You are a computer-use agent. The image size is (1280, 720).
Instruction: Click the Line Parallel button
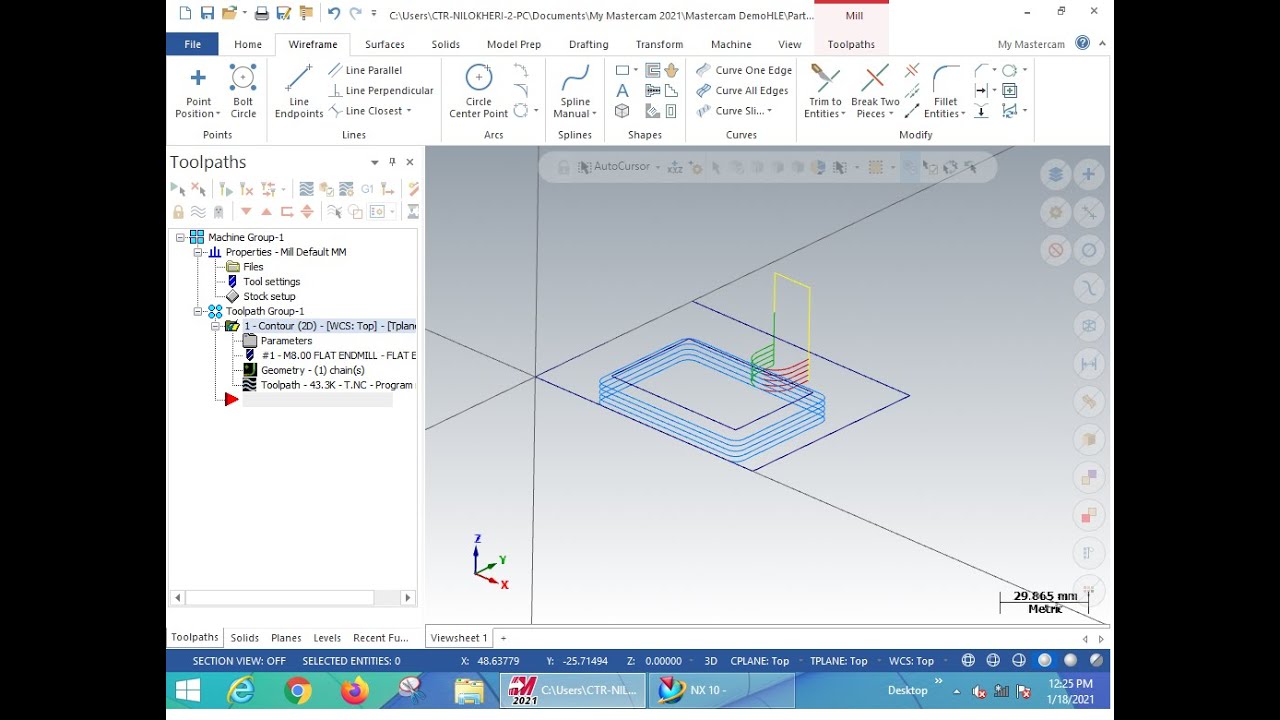click(365, 70)
